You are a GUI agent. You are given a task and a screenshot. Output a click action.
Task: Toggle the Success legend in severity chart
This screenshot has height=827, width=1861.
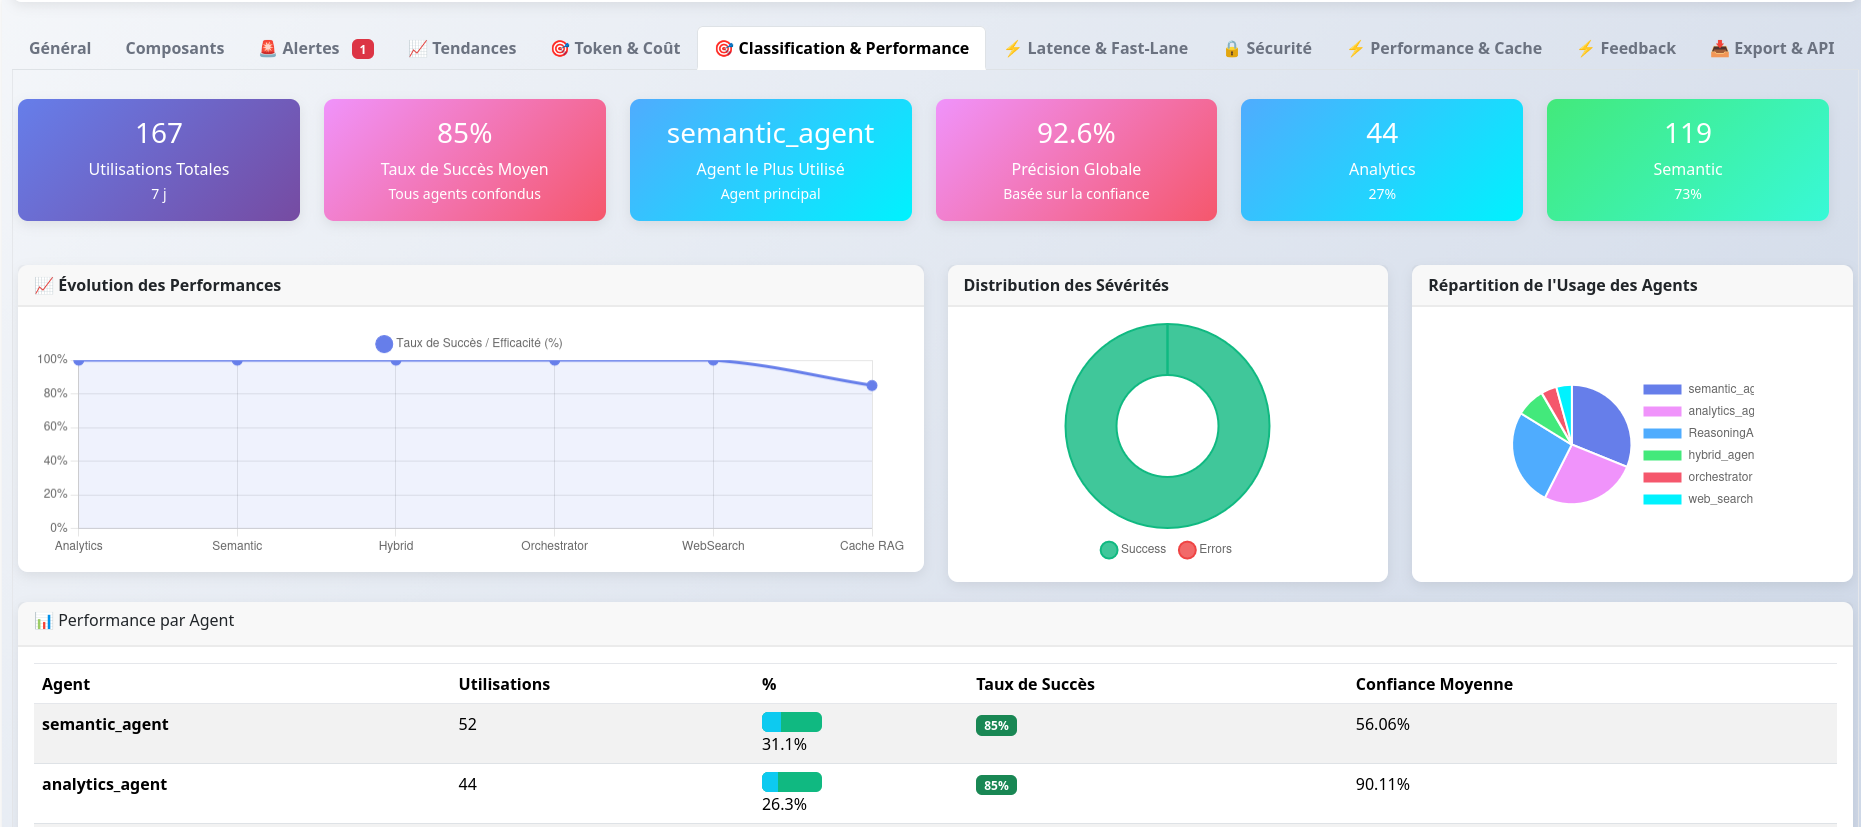[x=1133, y=549]
